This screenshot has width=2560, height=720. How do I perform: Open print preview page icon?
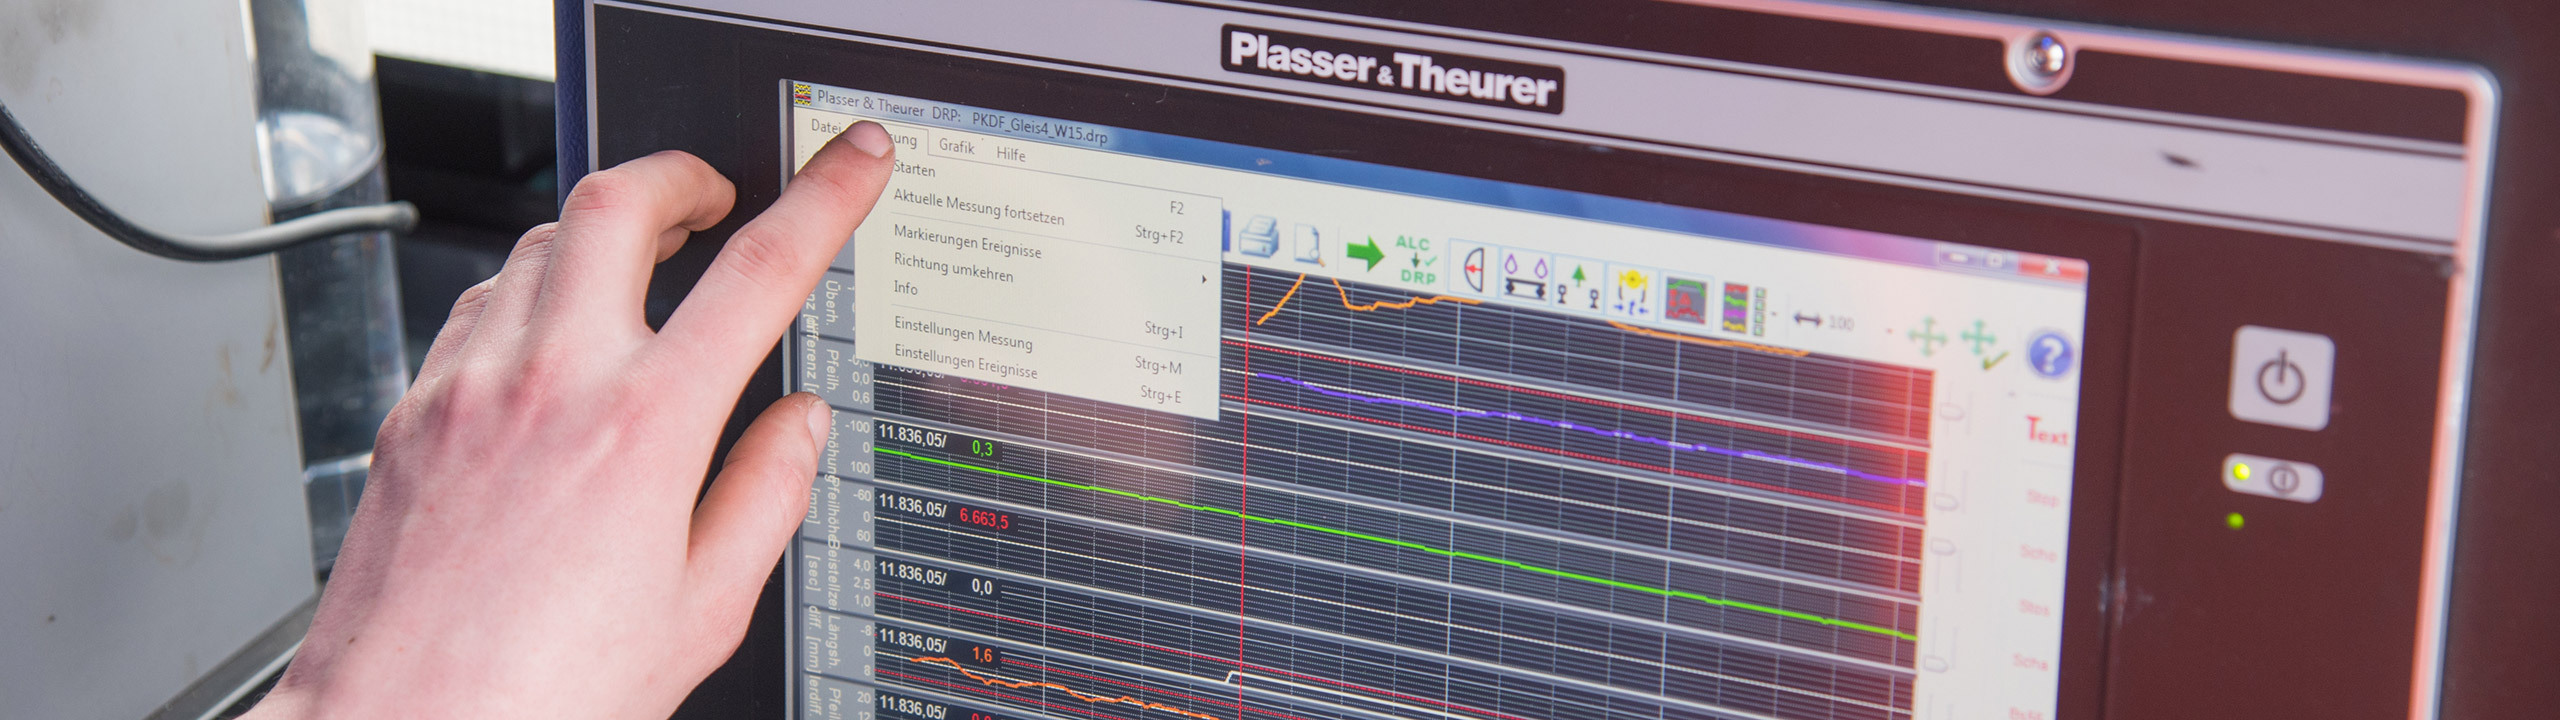coord(1309,246)
